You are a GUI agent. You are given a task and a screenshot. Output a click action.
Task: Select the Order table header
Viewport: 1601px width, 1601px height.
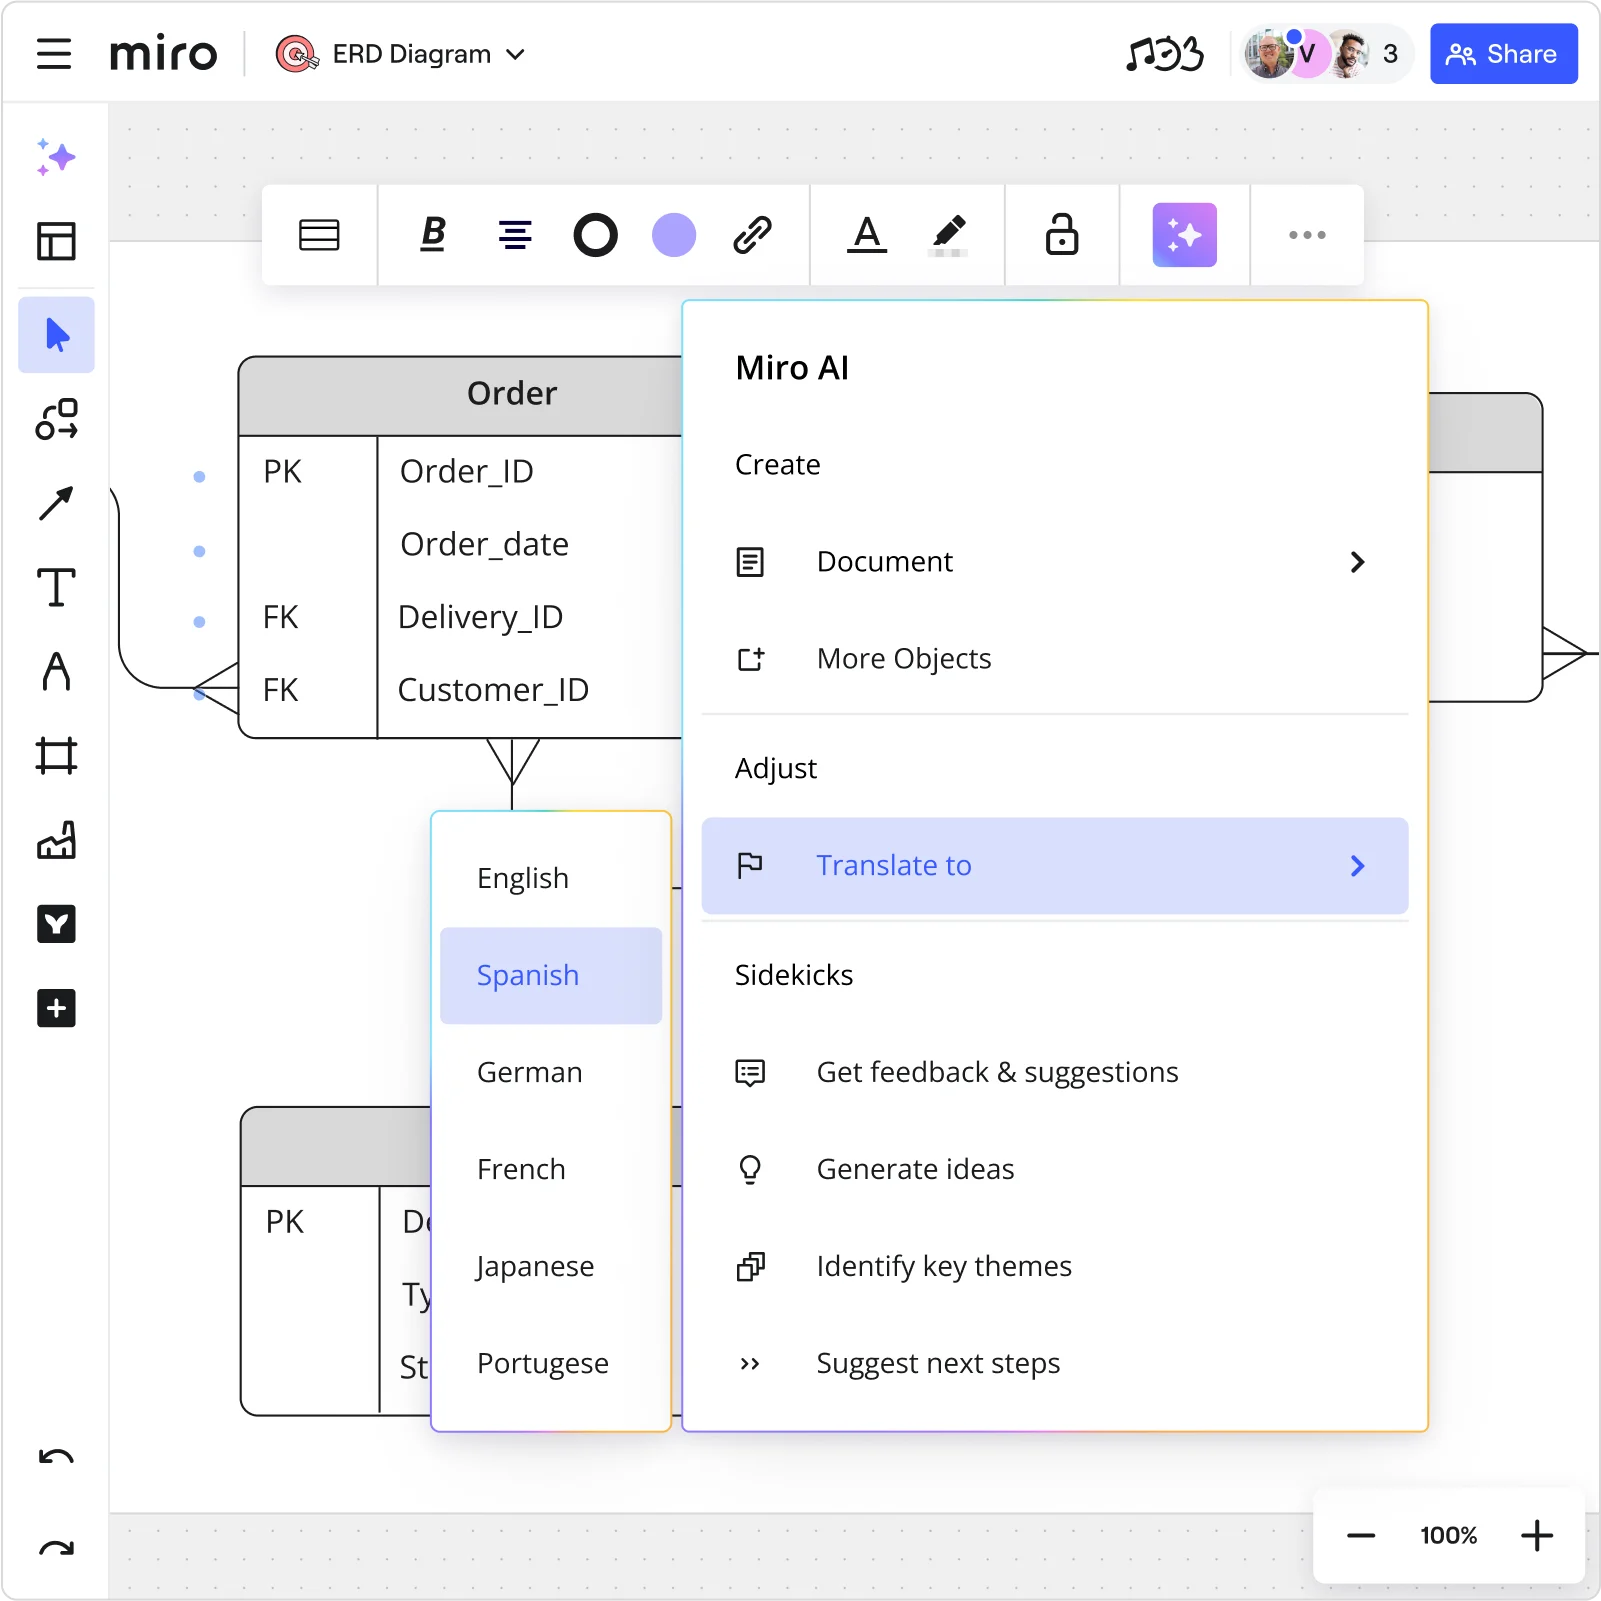point(461,395)
